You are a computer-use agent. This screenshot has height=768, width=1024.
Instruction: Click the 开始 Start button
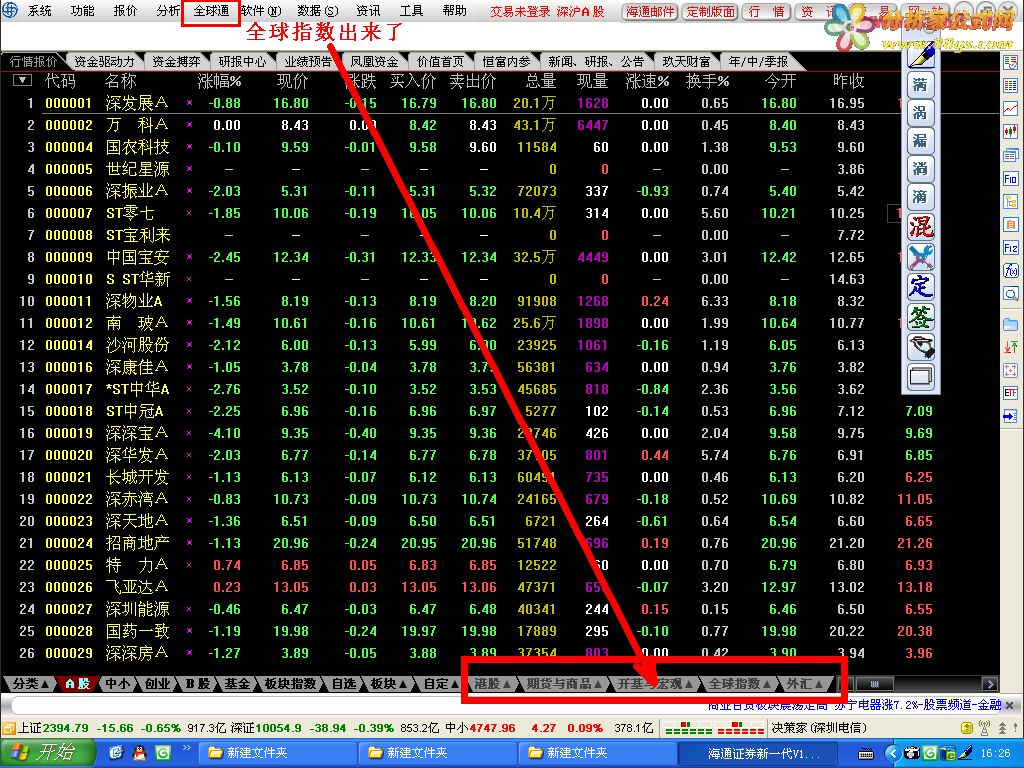pyautogui.click(x=47, y=753)
